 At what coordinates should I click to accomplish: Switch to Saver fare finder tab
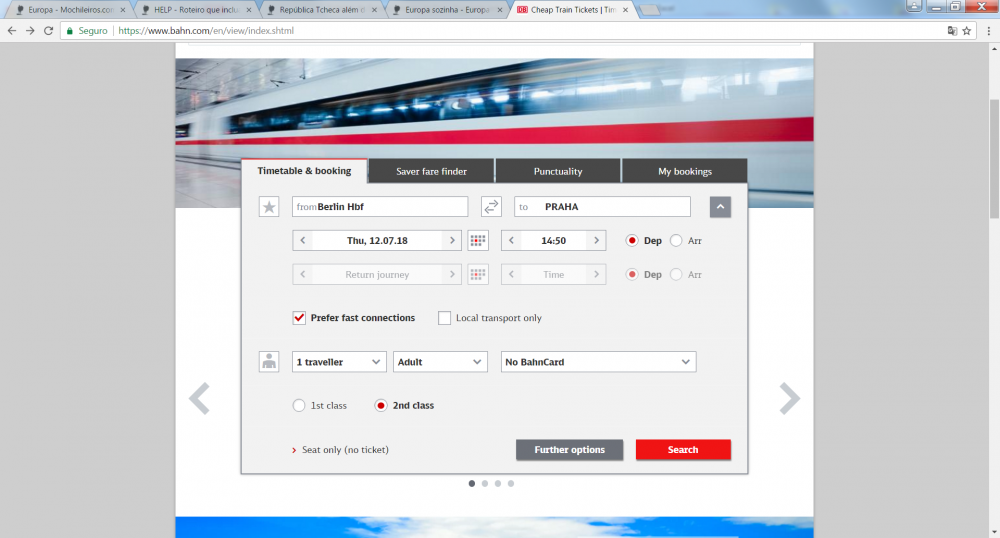coord(431,171)
